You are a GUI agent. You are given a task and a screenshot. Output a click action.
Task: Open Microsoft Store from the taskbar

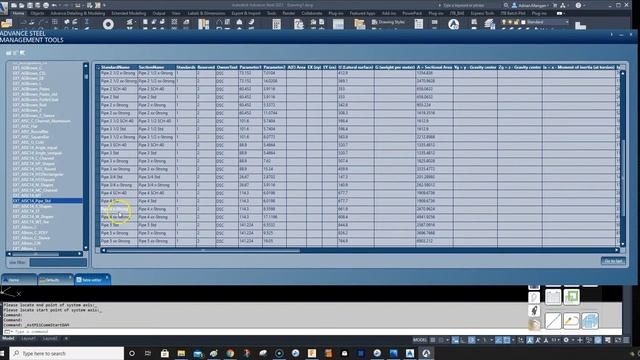[x=165, y=353]
